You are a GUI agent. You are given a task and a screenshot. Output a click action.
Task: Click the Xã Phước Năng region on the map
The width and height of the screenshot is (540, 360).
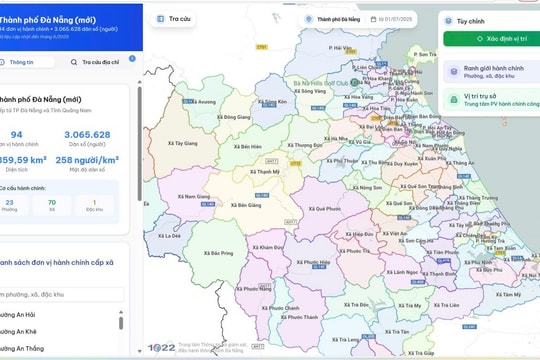(x=254, y=289)
